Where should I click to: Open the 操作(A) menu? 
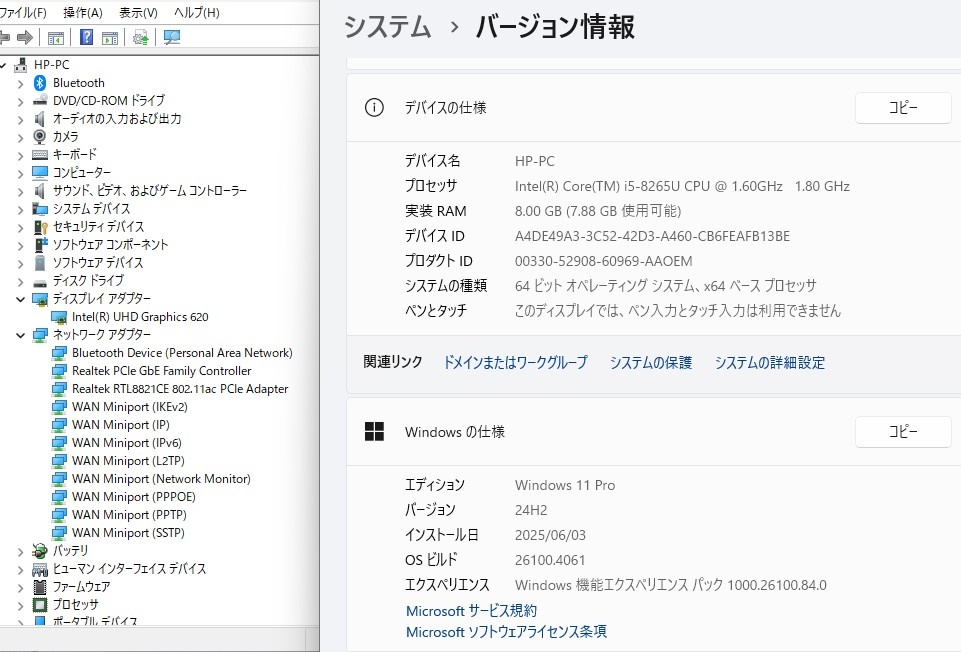click(x=83, y=12)
